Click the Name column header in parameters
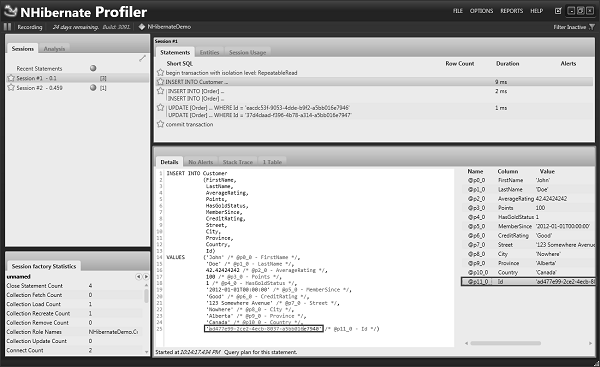The image size is (600, 367). pyautogui.click(x=475, y=171)
